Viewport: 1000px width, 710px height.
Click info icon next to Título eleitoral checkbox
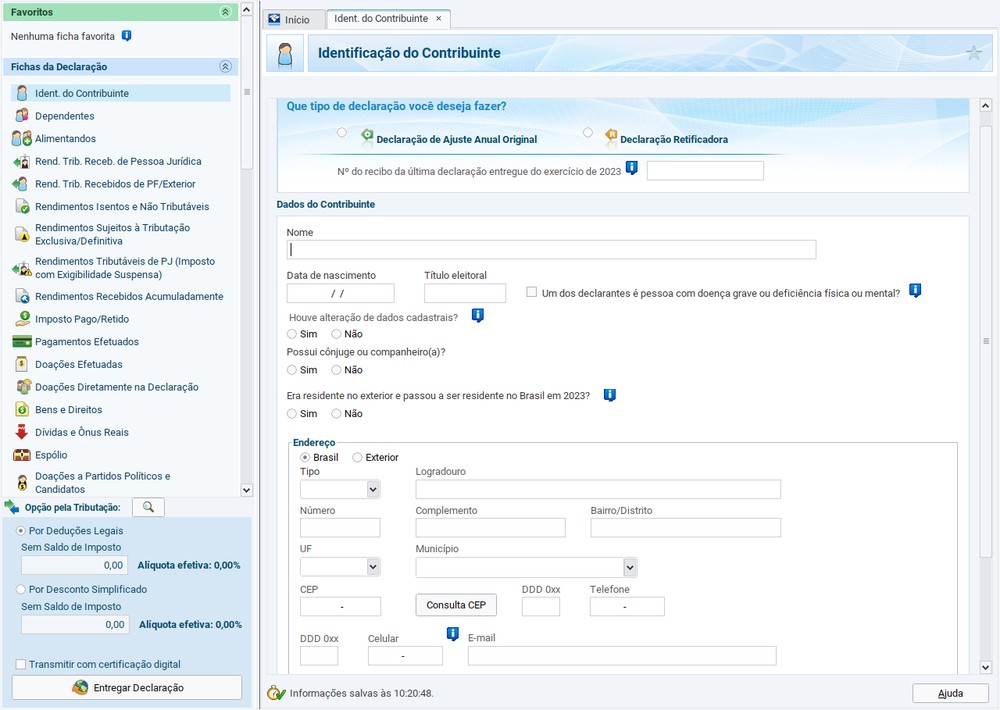pyautogui.click(x=914, y=291)
